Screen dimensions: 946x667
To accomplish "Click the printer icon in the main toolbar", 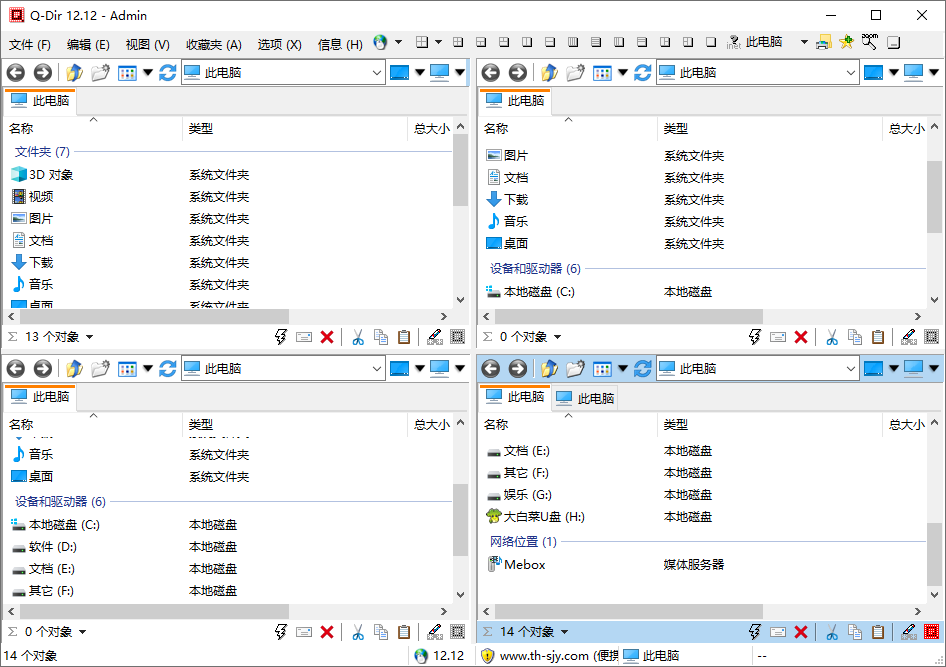I will [x=823, y=43].
